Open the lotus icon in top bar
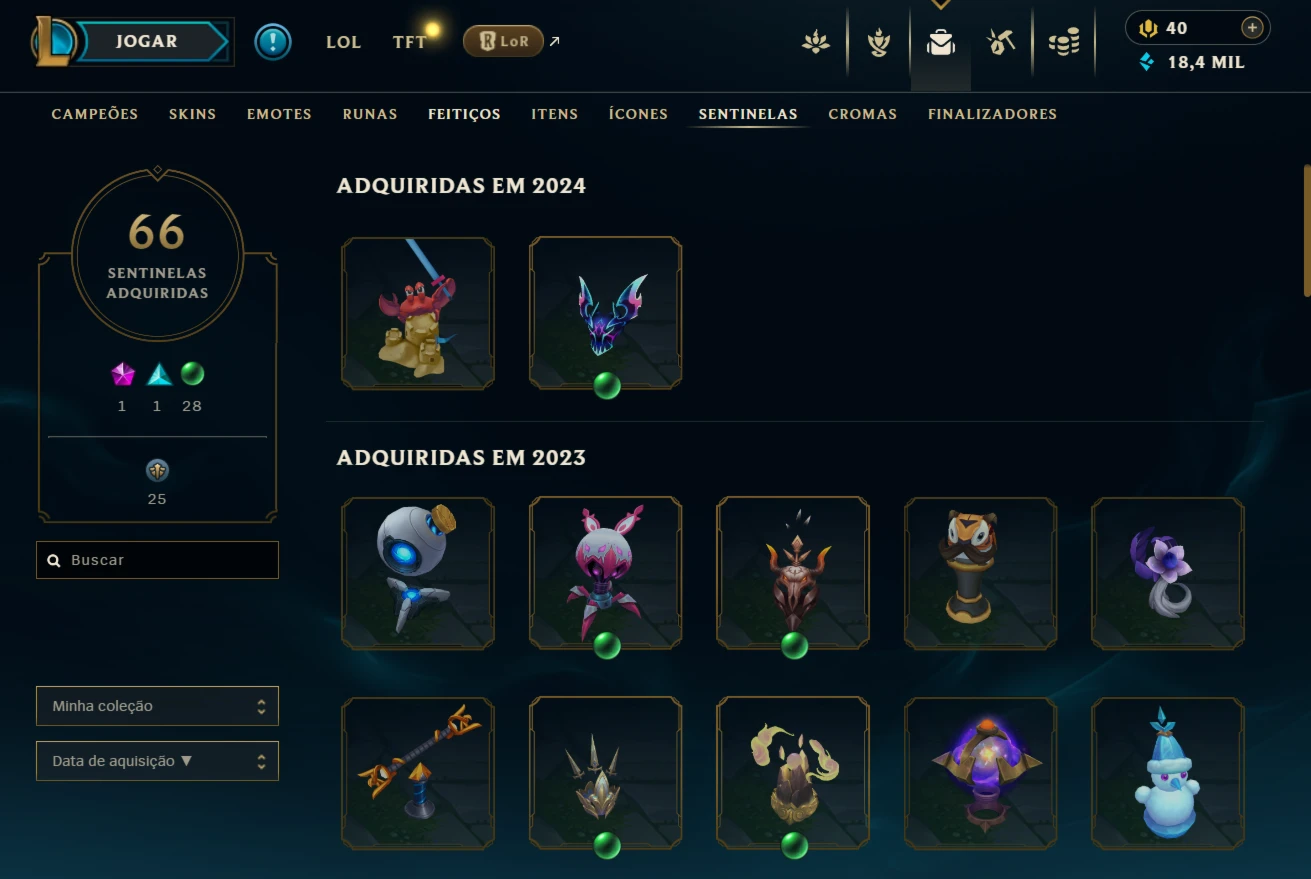 [816, 42]
